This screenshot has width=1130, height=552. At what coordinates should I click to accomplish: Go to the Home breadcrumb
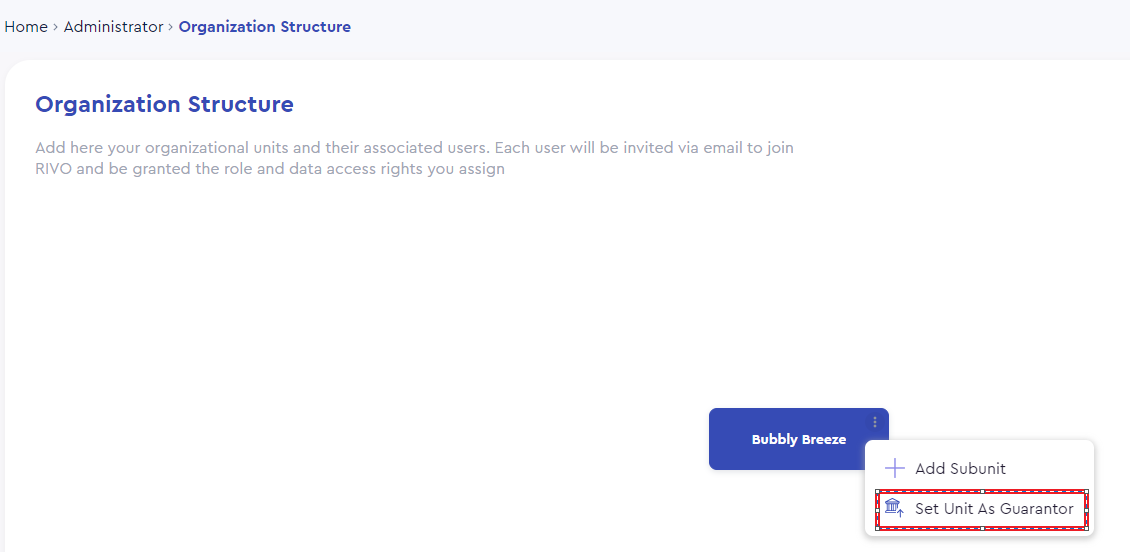point(26,27)
